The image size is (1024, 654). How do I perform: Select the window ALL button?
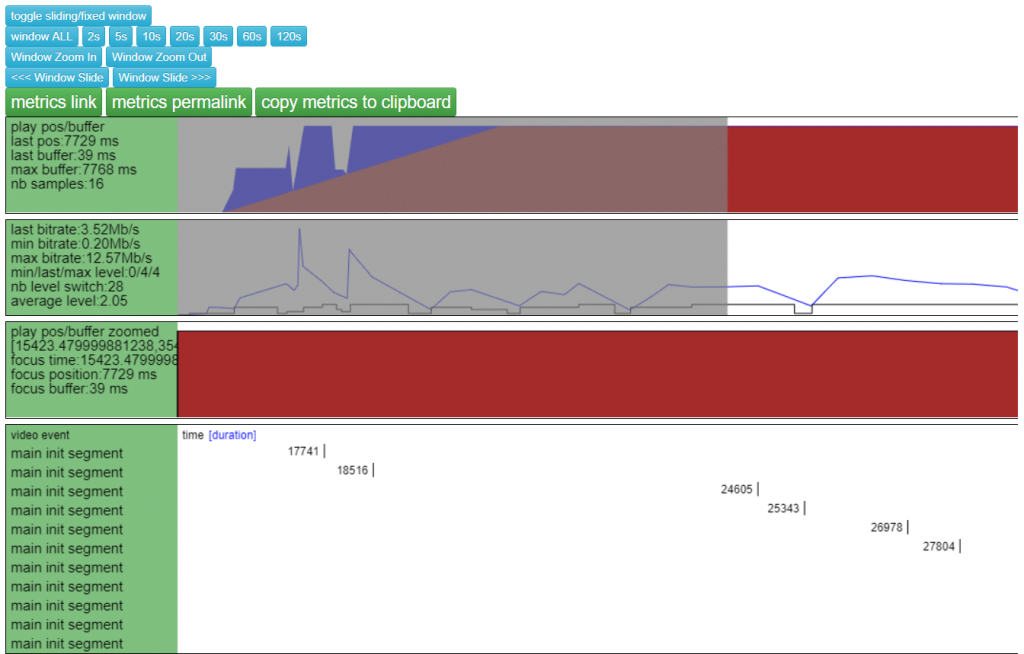(x=41, y=37)
